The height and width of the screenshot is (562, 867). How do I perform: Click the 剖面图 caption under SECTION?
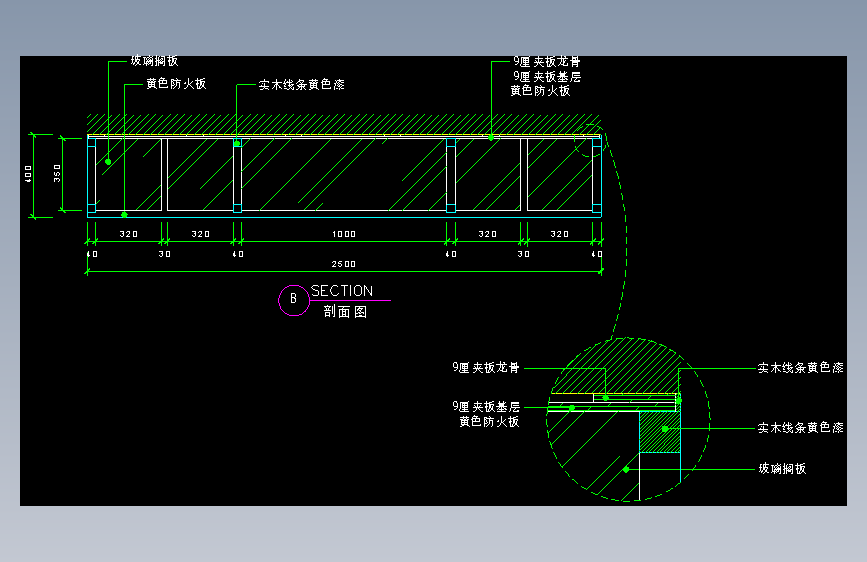click(345, 312)
